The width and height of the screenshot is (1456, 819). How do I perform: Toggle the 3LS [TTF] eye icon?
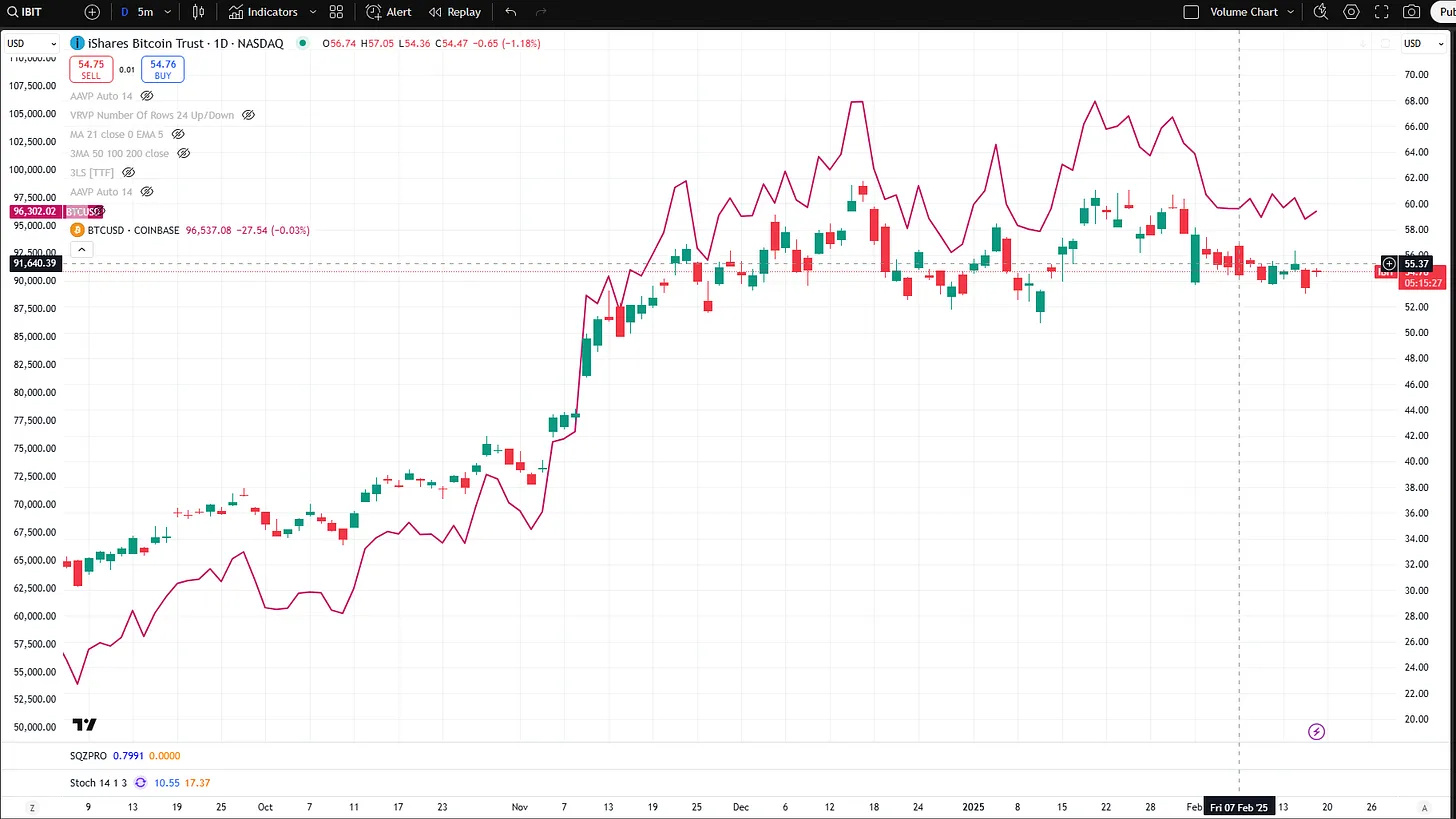point(128,172)
